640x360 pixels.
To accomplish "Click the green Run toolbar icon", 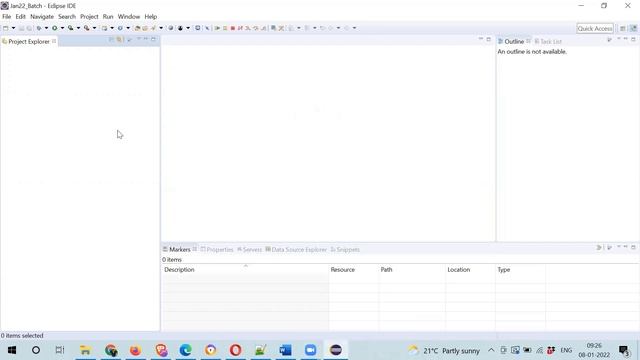I will coord(54,28).
